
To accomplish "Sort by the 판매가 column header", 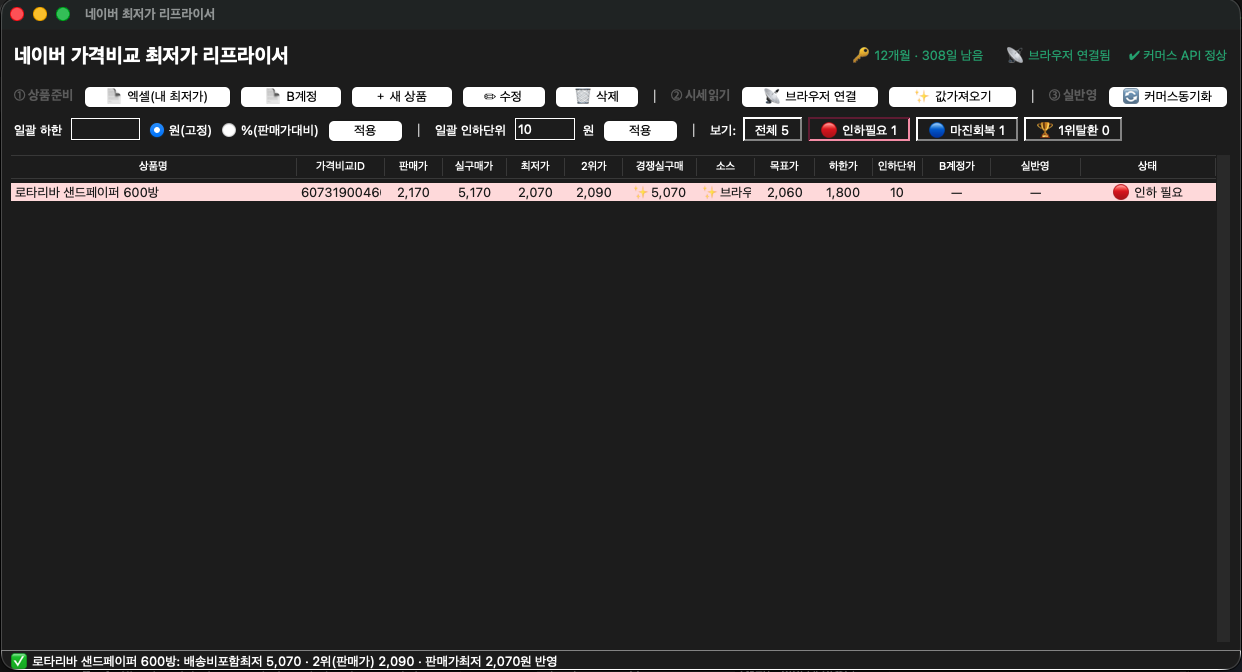I will 413,167.
